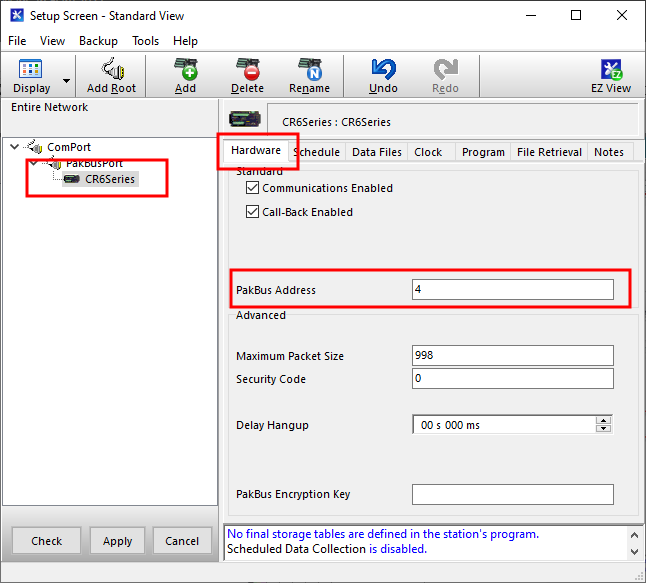Click the PakBus Encryption Key field
646x583 pixels.
[x=513, y=494]
